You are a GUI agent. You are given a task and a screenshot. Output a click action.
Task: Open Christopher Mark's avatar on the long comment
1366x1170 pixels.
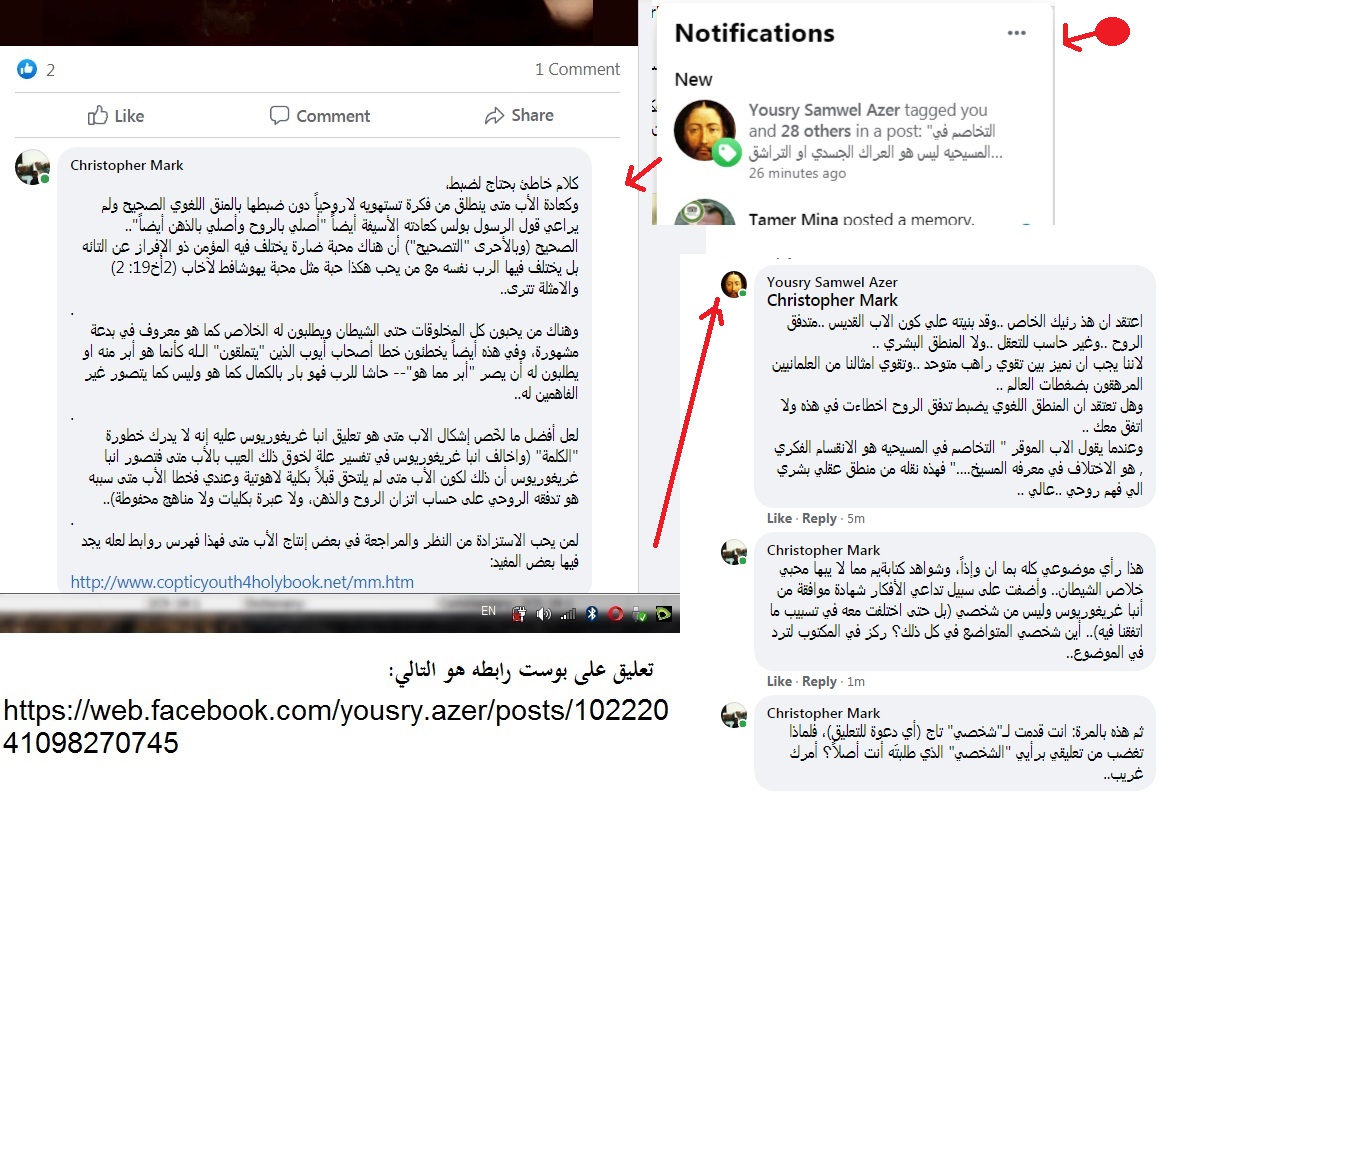pos(32,167)
